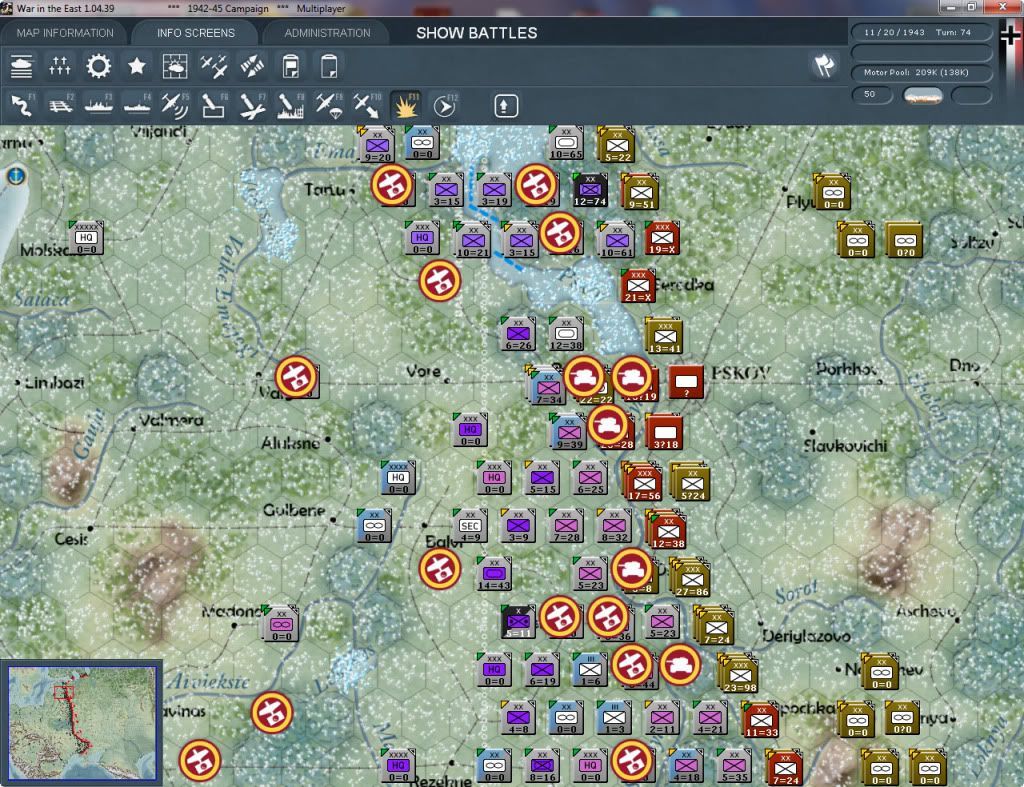Select the 6=26 infantry unit counter
Viewport: 1024px width, 787px height.
point(519,334)
